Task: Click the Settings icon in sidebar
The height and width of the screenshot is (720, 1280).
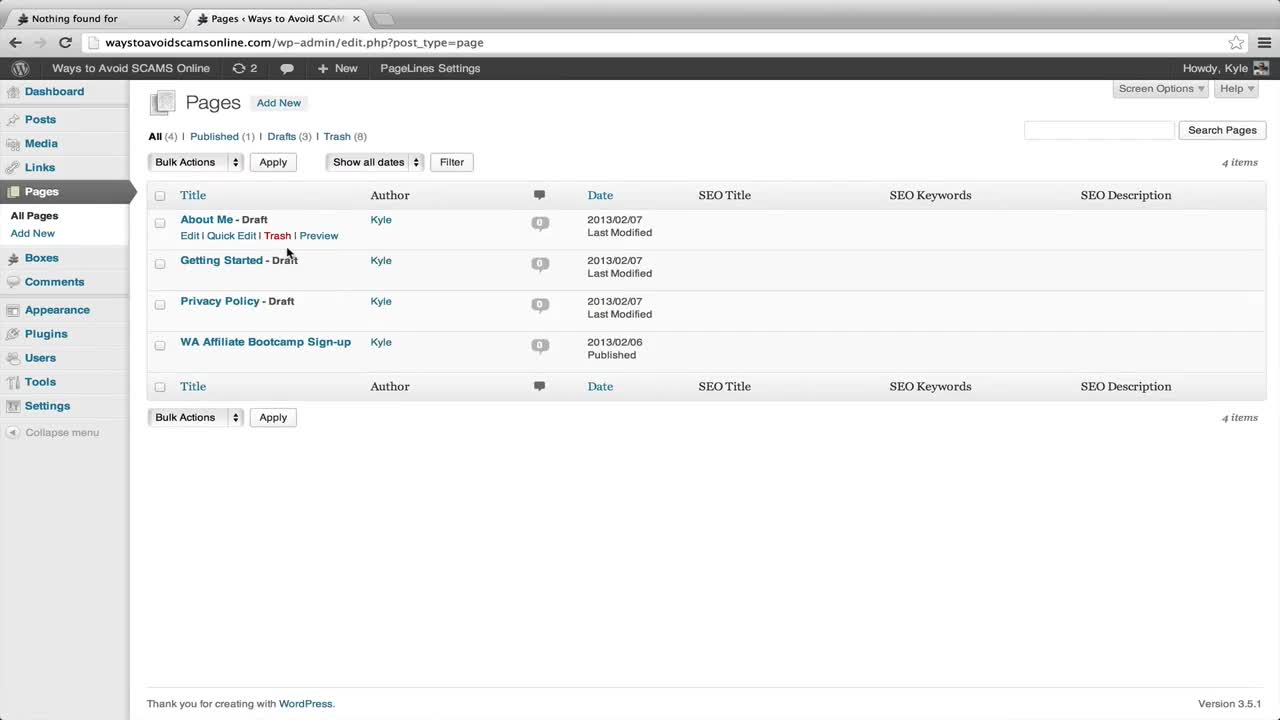Action: pyautogui.click(x=13, y=406)
